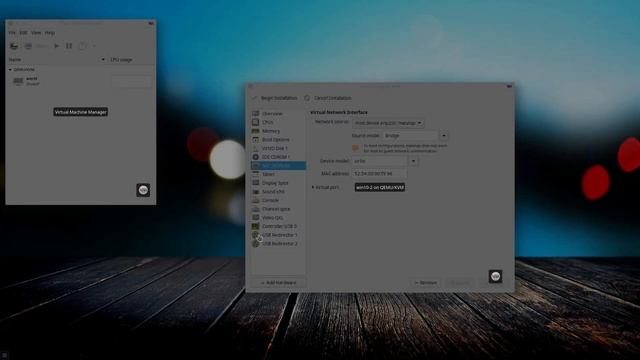Select Video QXL in the hardware list
The height and width of the screenshot is (360, 640).
[278, 218]
